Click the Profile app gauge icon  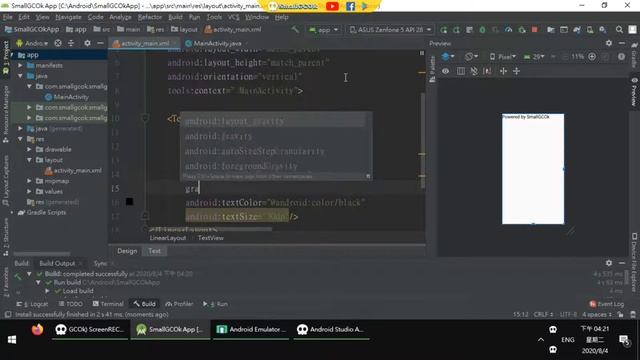509,30
